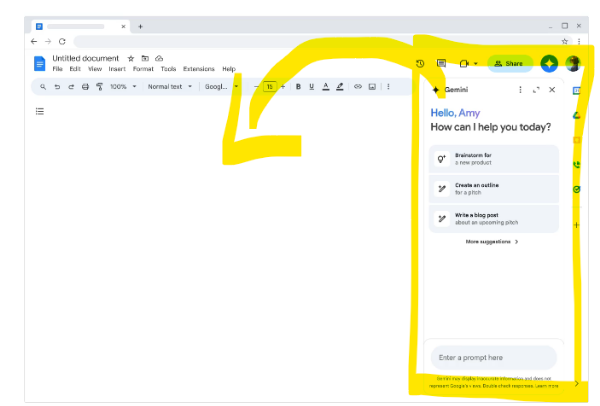Expand the Gemini panel
Image resolution: width=600 pixels, height=406 pixels.
click(536, 90)
